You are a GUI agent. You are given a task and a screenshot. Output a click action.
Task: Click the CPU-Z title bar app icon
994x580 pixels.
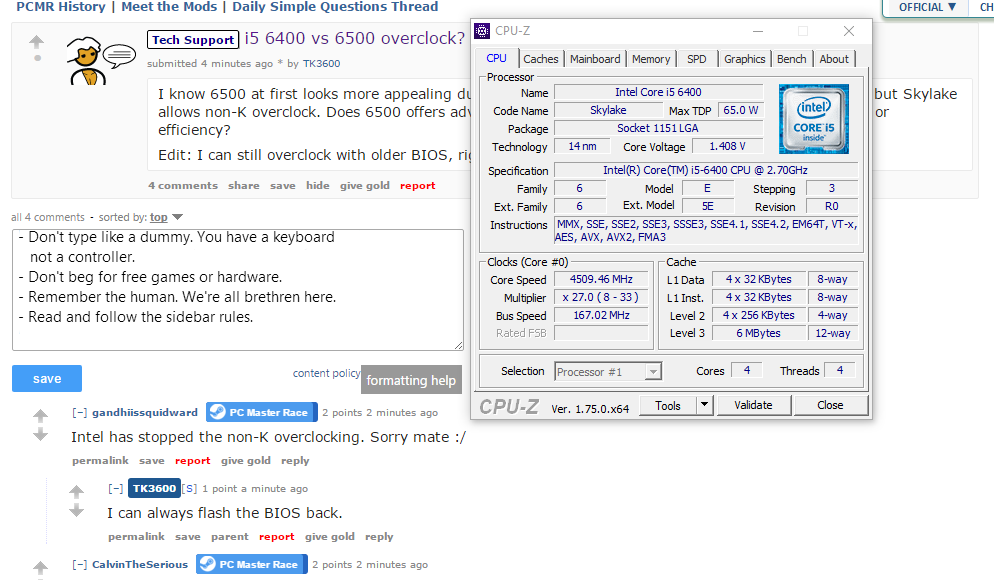tap(482, 31)
